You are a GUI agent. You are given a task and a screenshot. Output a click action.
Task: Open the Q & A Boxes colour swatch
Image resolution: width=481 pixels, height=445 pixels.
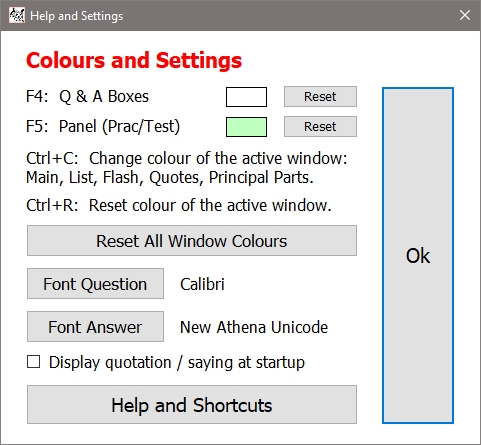coord(246,97)
